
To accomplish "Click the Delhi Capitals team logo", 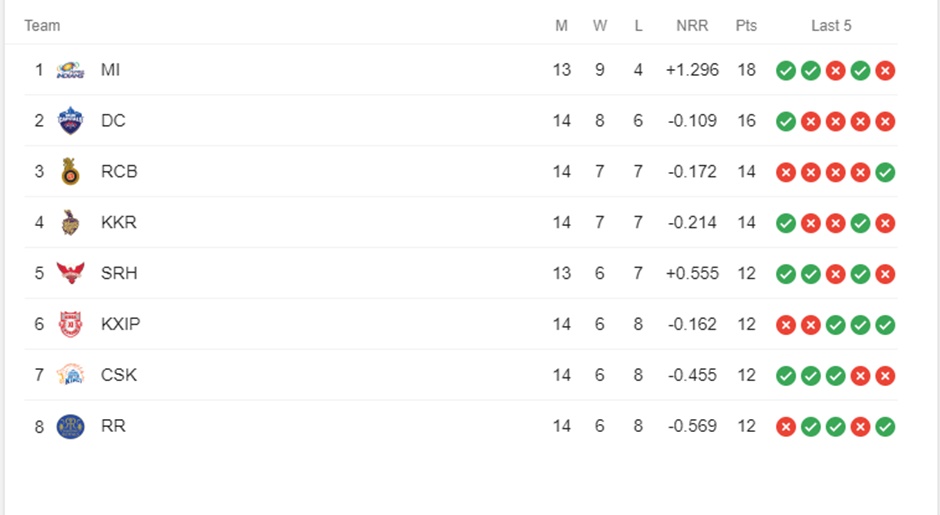I will [70, 121].
